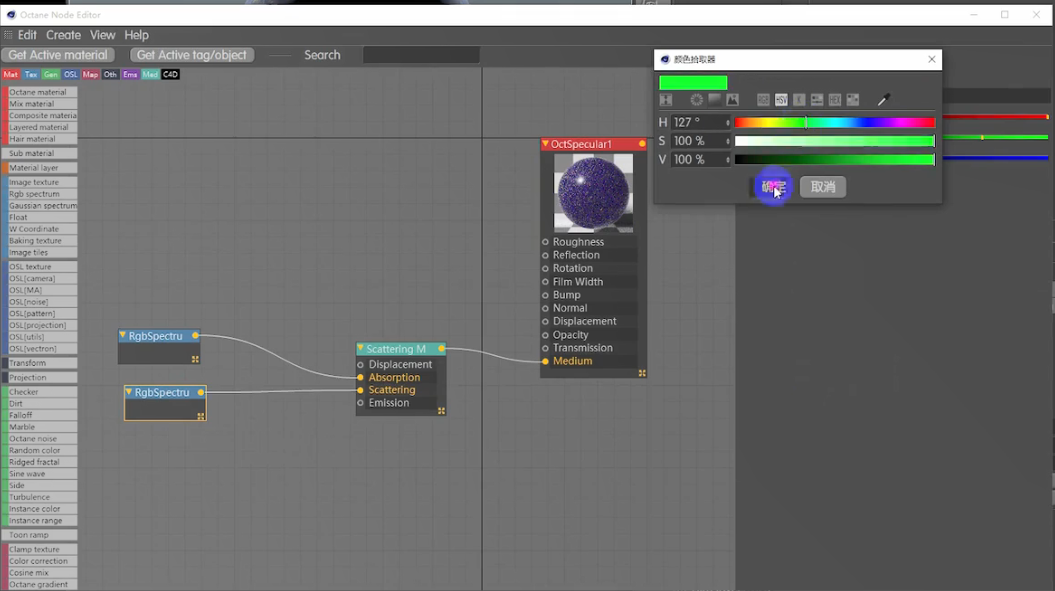This screenshot has height=591, width=1055.
Task: Open the Help menu
Action: click(136, 35)
